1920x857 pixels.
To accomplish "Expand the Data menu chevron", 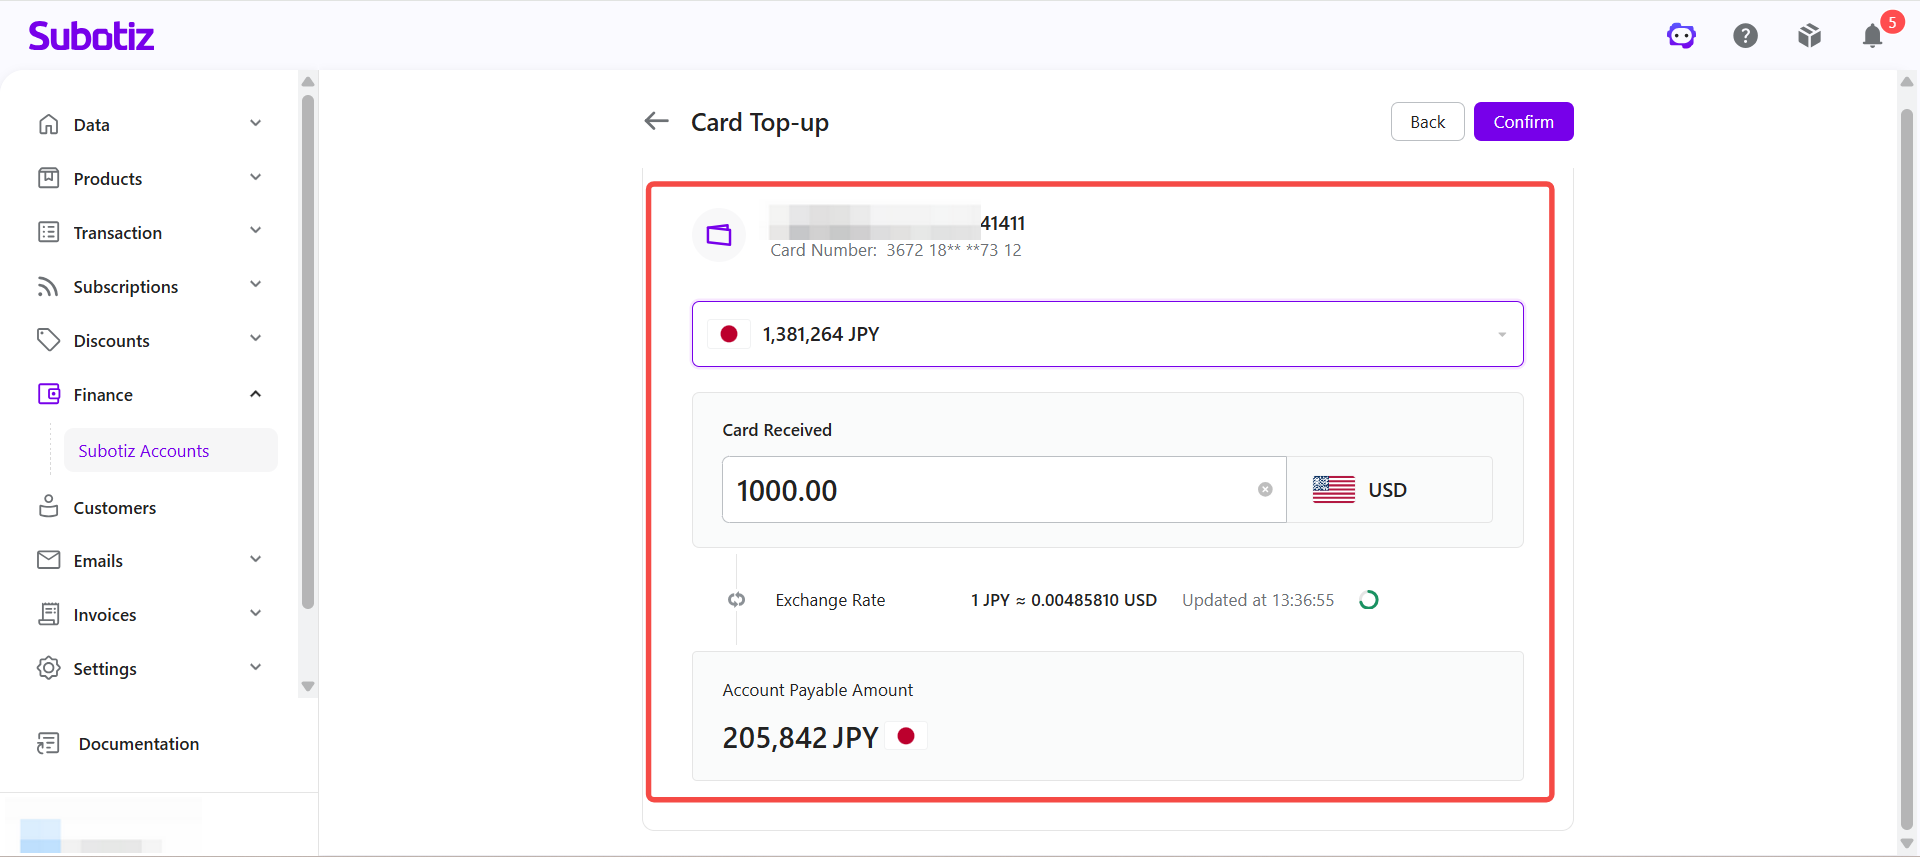I will pyautogui.click(x=256, y=124).
